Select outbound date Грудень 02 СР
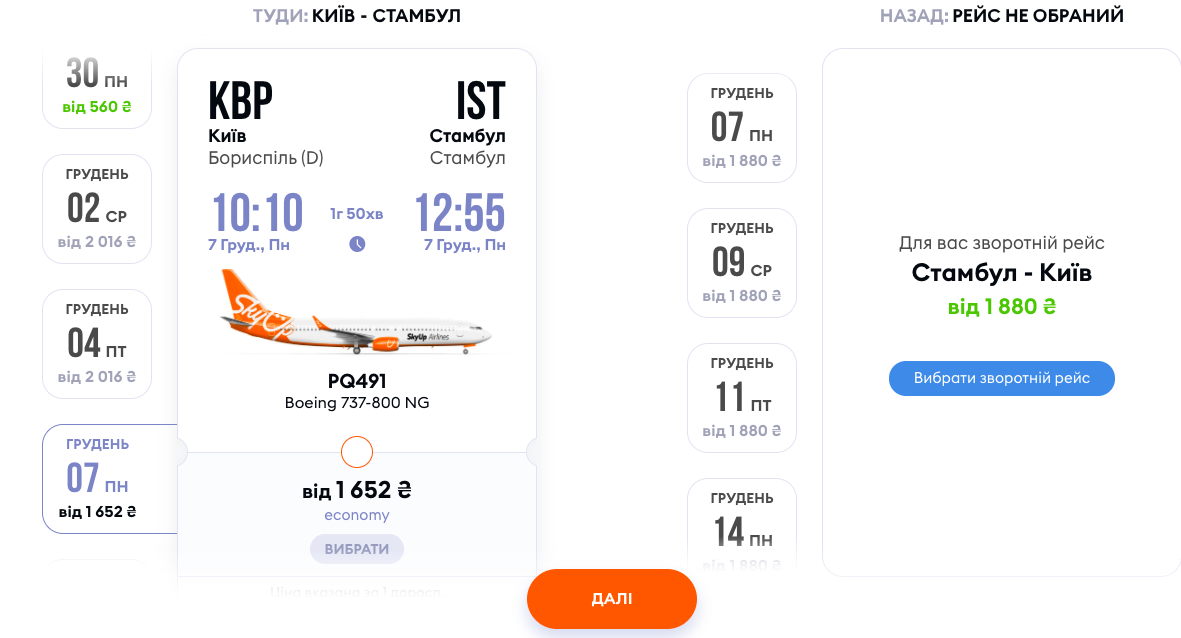The height and width of the screenshot is (638, 1181). [97, 209]
